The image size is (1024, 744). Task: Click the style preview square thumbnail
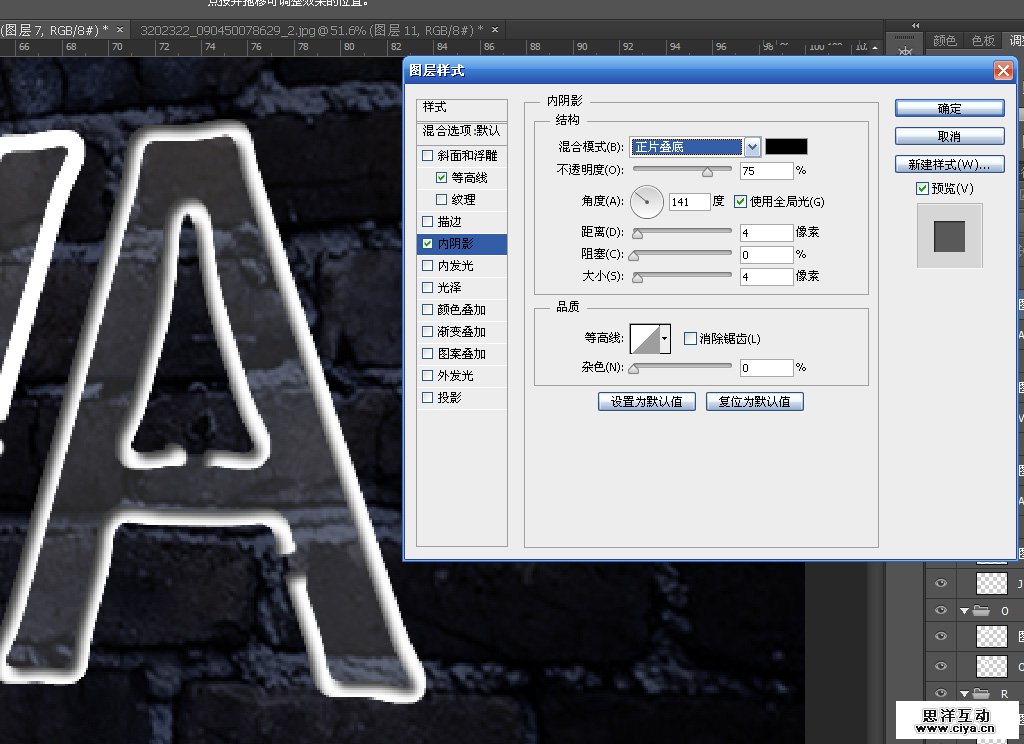pyautogui.click(x=949, y=236)
